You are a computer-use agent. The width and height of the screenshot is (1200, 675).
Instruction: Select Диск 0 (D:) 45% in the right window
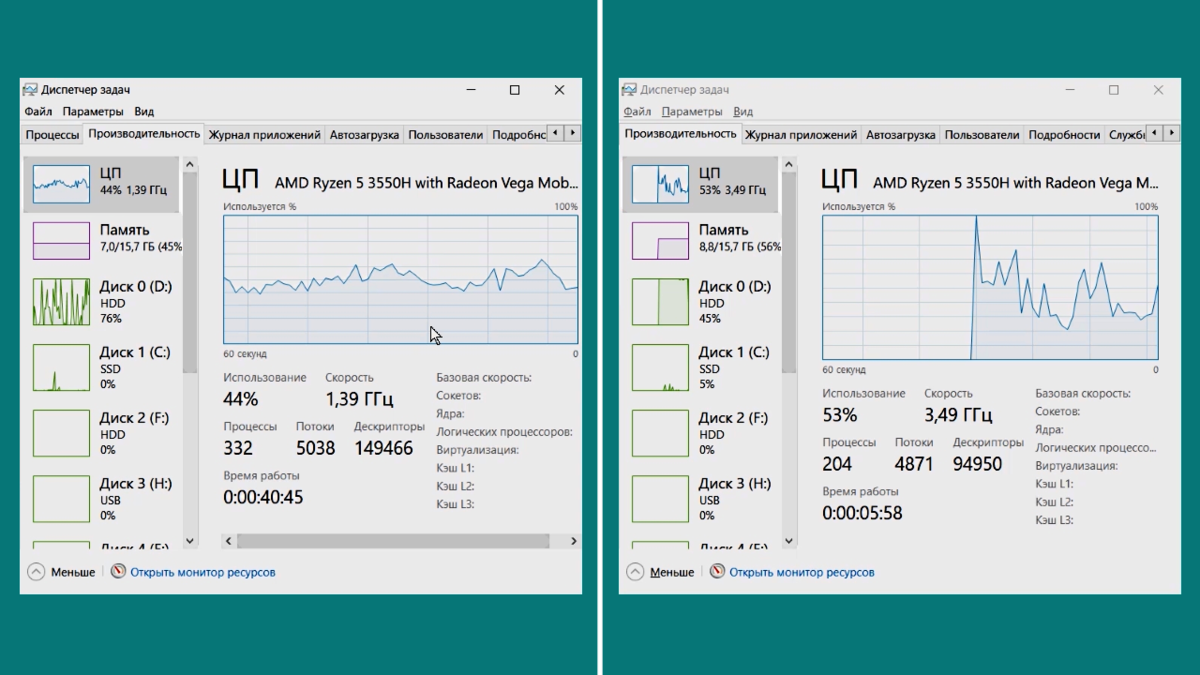click(700, 302)
